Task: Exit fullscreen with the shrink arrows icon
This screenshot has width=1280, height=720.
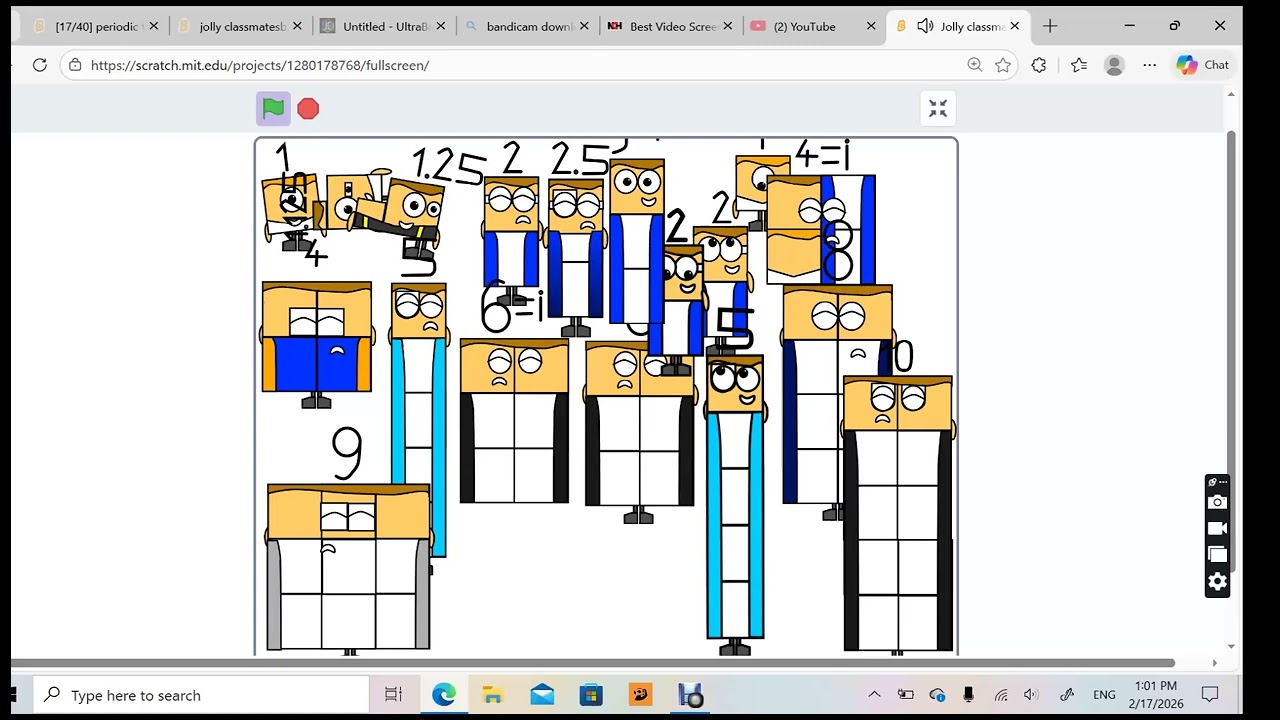Action: coord(938,109)
